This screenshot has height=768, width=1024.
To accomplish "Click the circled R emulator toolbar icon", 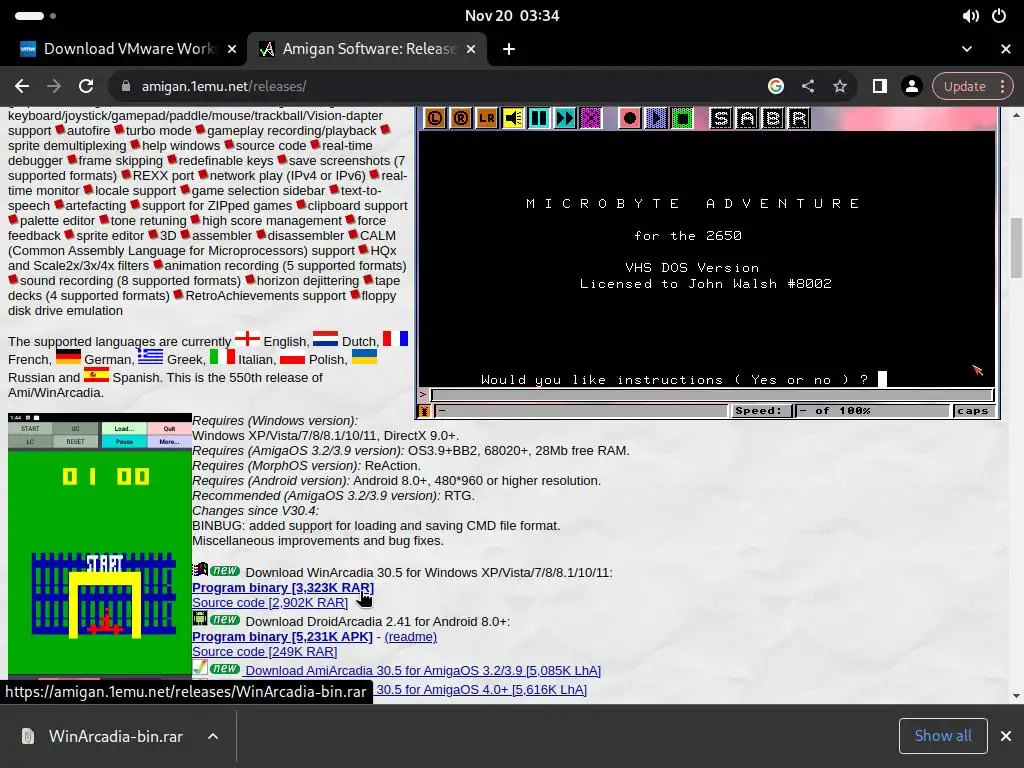I will point(461,118).
